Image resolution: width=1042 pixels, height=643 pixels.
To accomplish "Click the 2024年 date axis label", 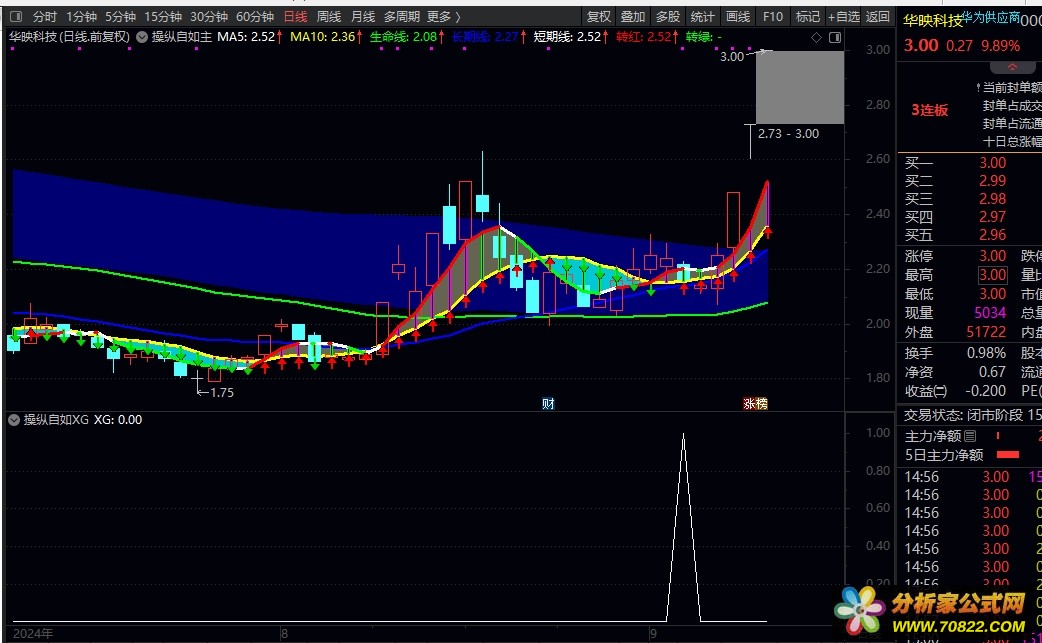I will click(x=33, y=634).
